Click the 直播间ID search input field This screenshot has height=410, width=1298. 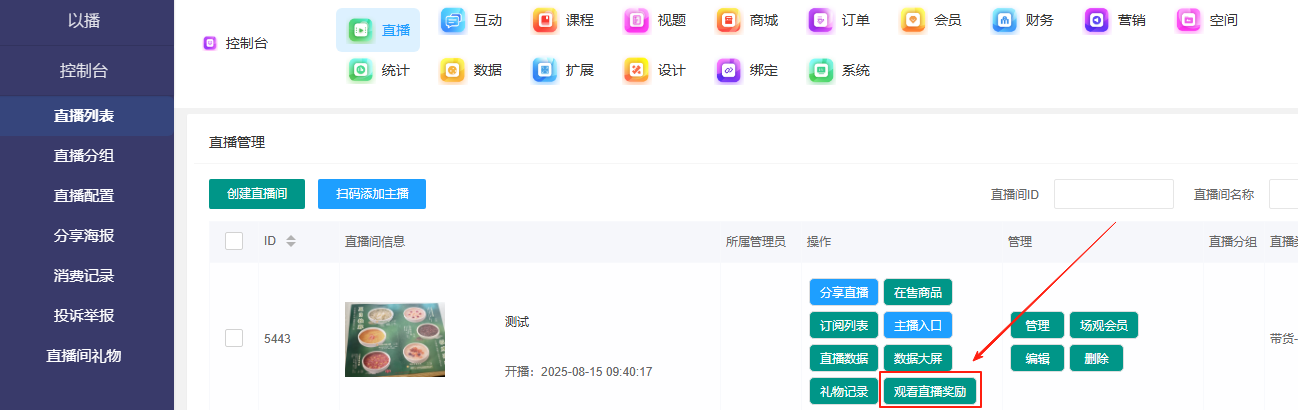(1113, 194)
